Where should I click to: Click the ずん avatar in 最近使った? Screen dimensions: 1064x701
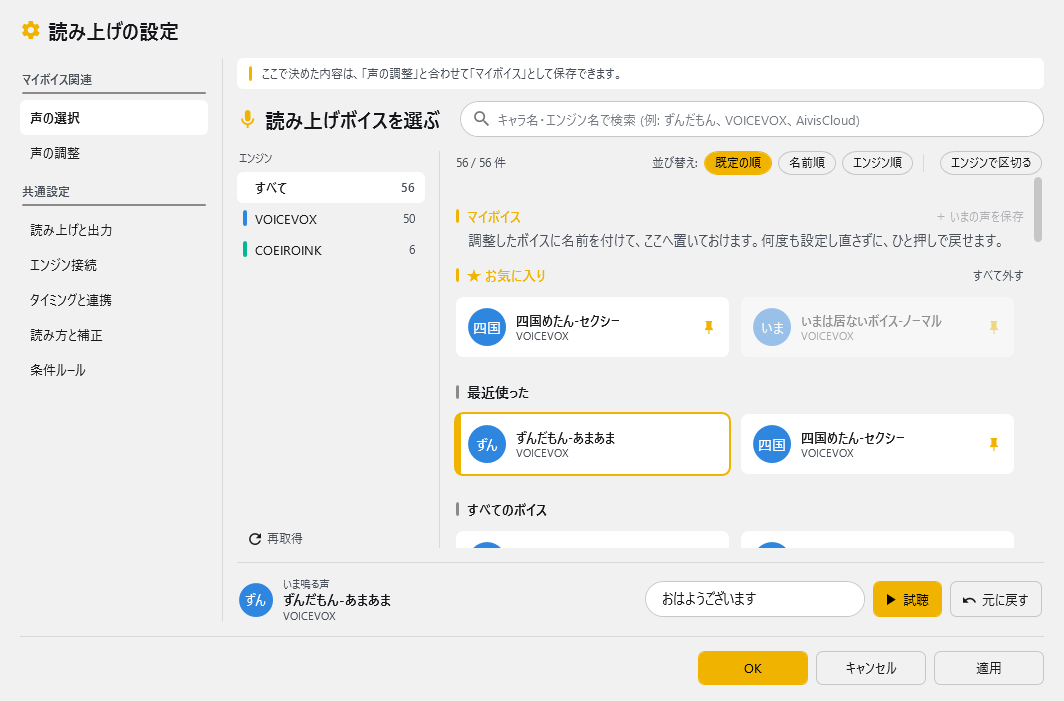pos(487,444)
